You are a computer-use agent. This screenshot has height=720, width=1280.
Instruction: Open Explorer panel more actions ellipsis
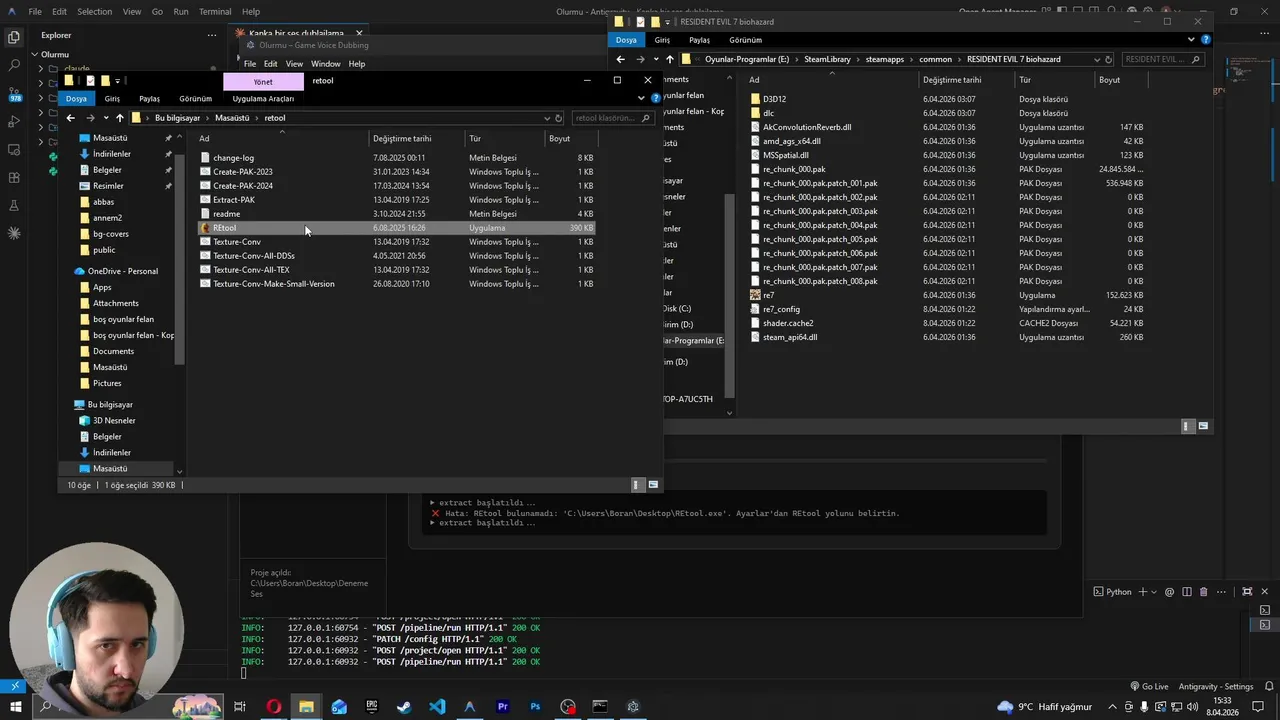(212, 35)
